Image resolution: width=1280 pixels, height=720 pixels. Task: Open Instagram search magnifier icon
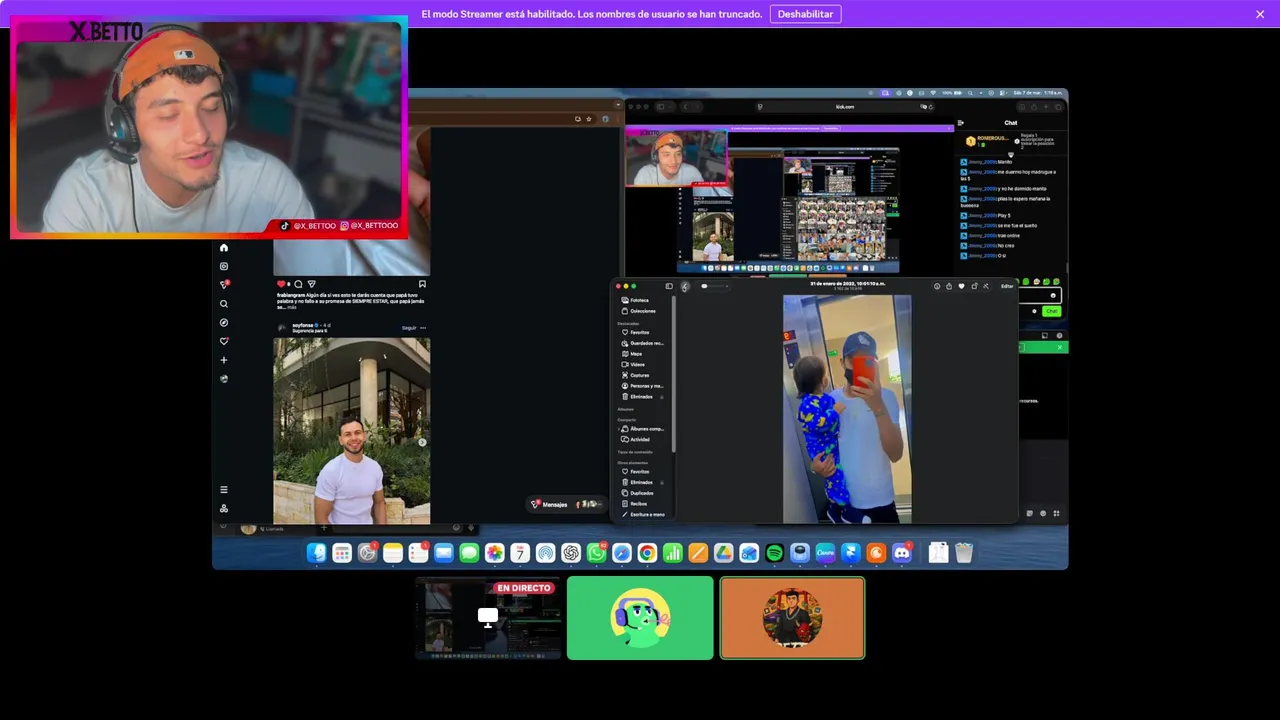(224, 304)
